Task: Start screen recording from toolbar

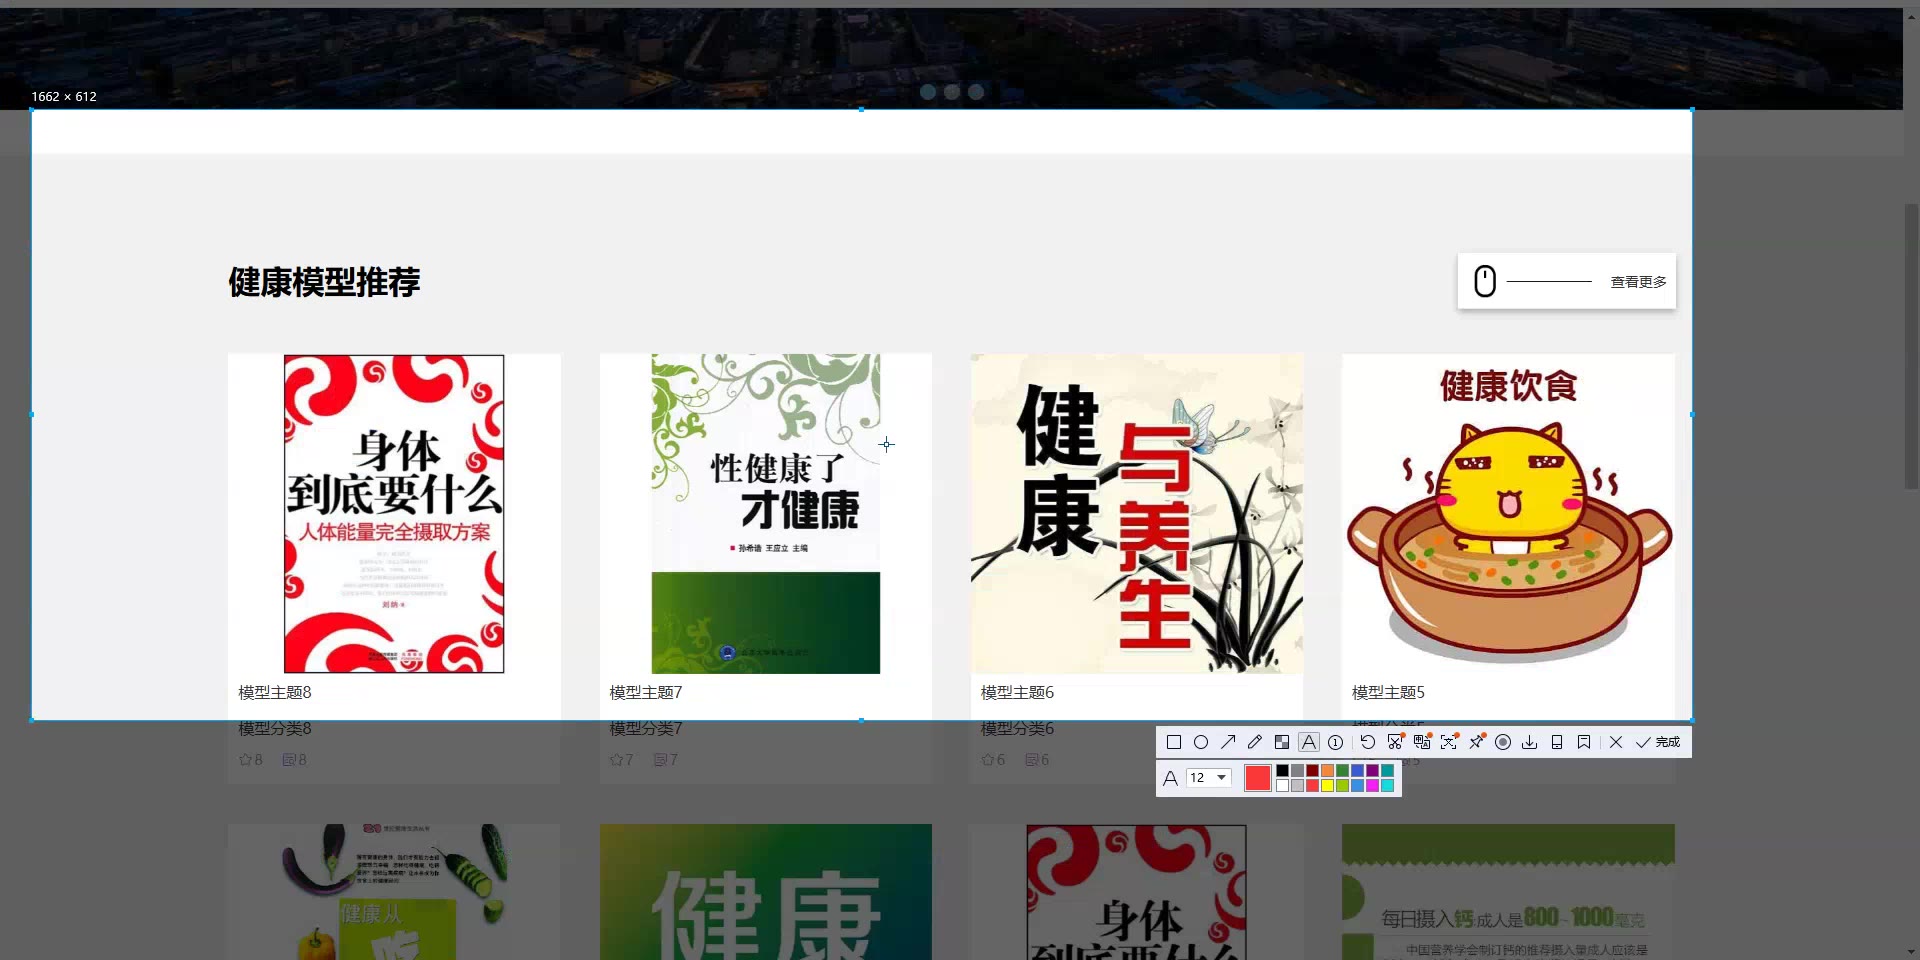Action: [1503, 742]
